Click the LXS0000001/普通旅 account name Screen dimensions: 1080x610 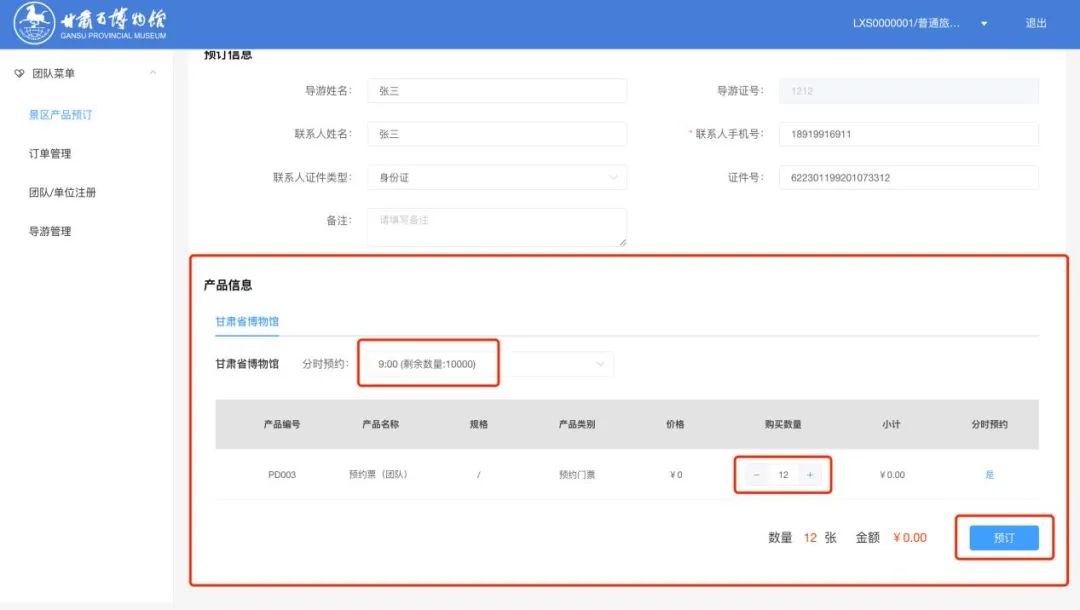coord(906,23)
